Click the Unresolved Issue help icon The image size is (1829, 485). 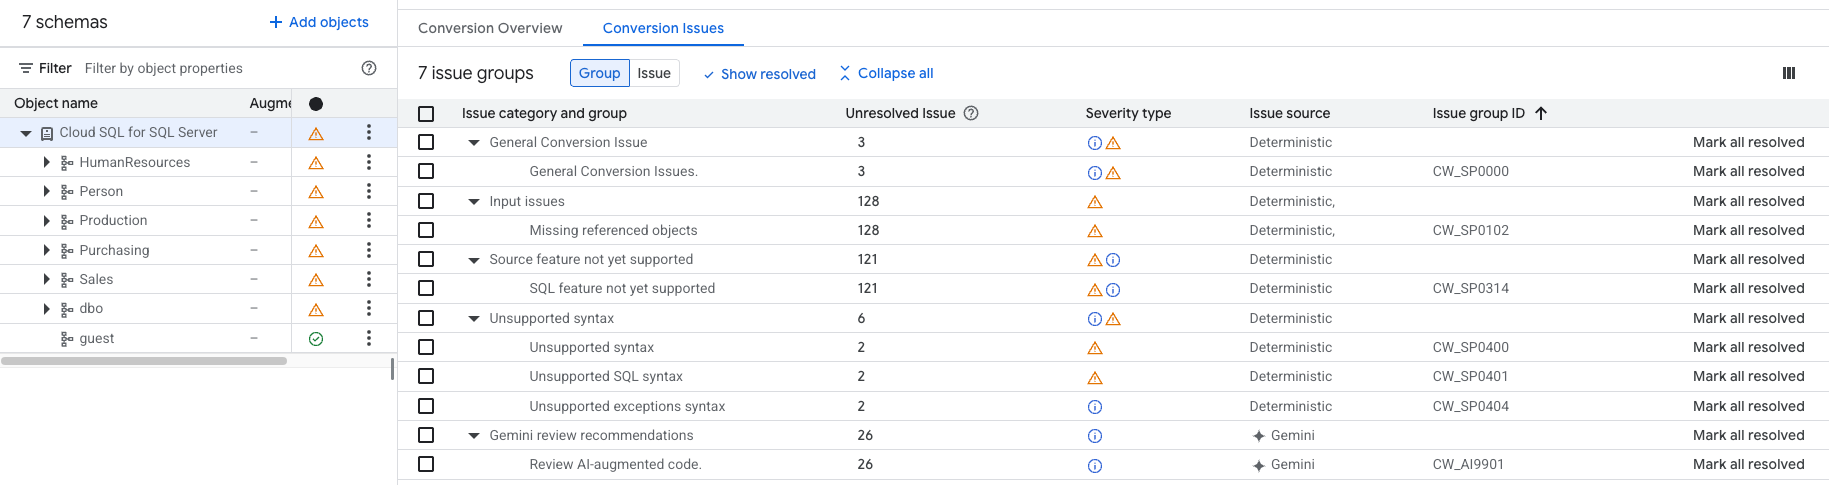pos(970,113)
